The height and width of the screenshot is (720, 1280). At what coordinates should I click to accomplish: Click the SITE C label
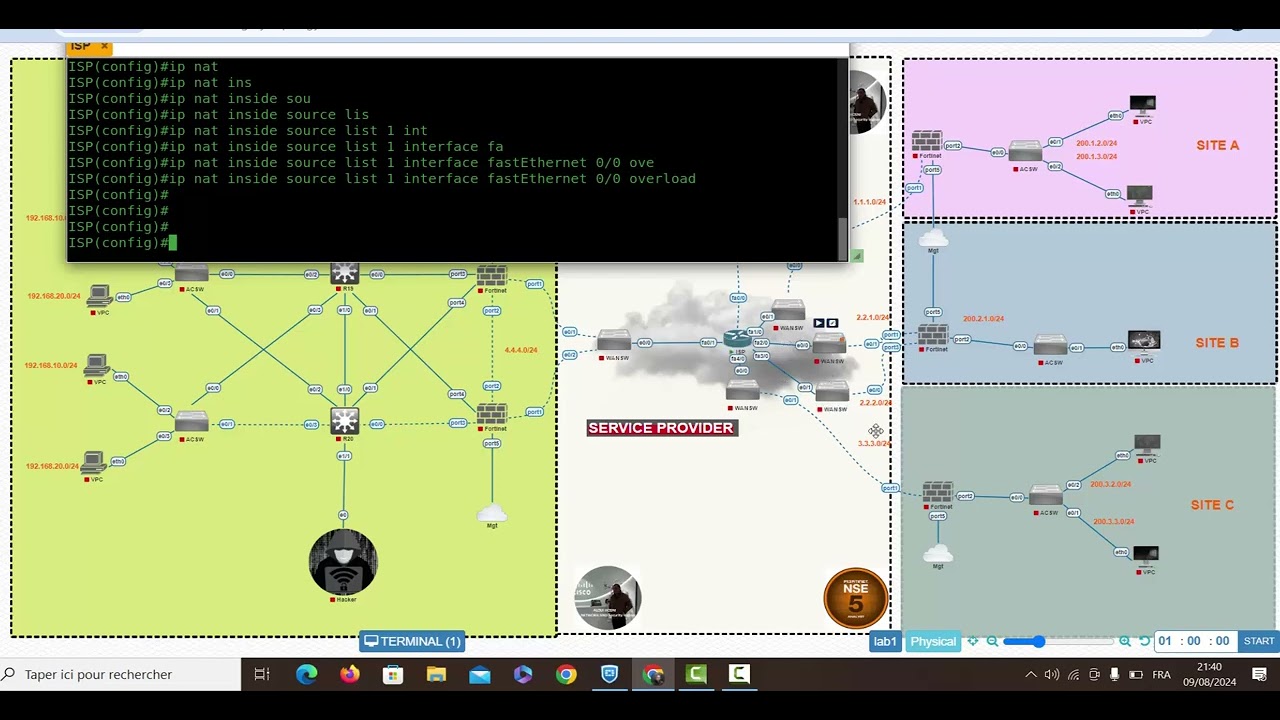pyautogui.click(x=1212, y=505)
